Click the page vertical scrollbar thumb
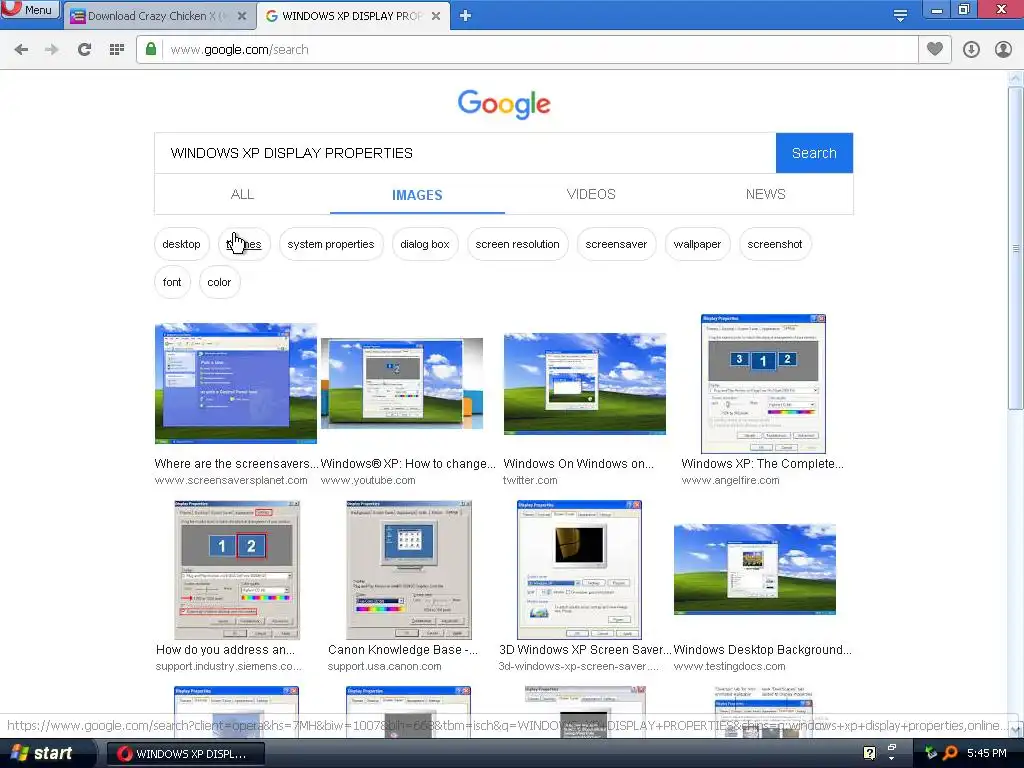 click(x=1015, y=248)
